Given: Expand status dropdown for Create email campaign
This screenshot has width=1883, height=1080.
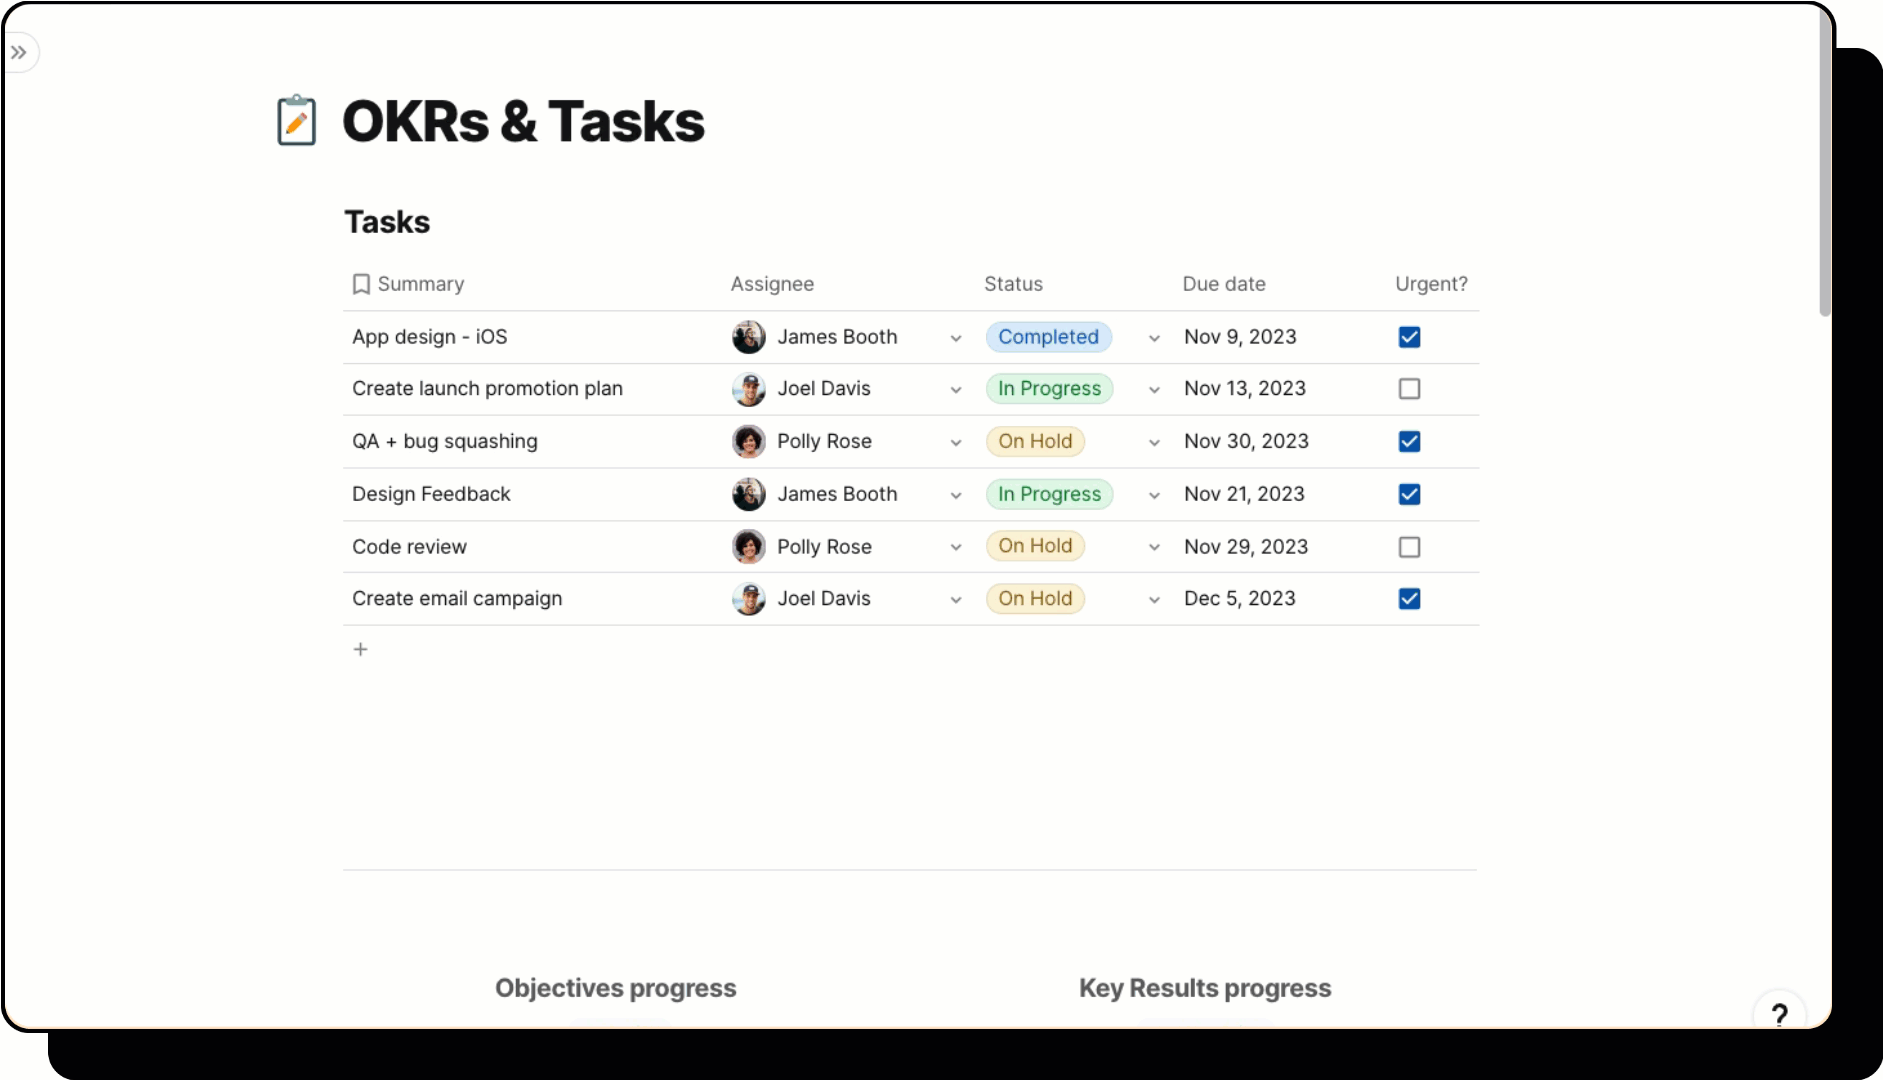Looking at the screenshot, I should click(1154, 599).
